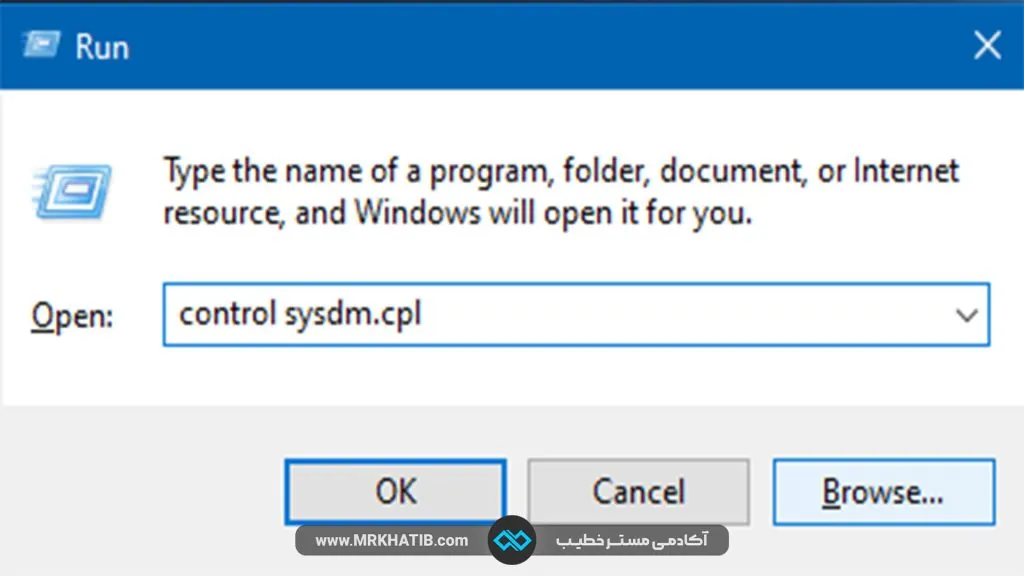The height and width of the screenshot is (576, 1024).
Task: Click the word 'Internet' in the description
Action: click(907, 172)
